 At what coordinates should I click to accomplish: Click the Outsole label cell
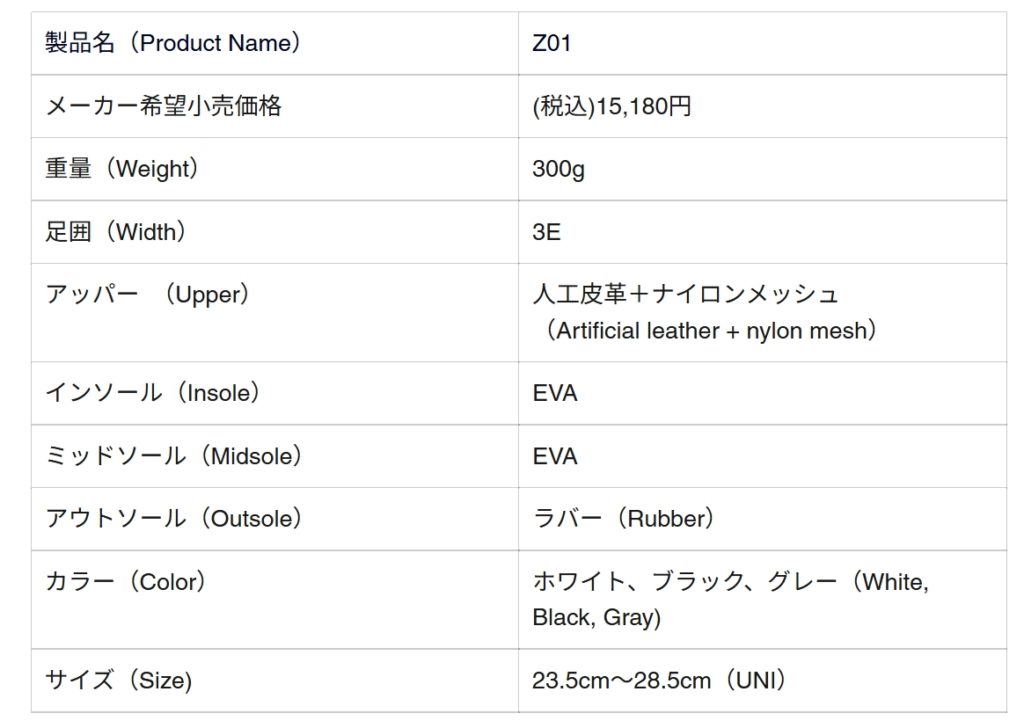[x=174, y=519]
